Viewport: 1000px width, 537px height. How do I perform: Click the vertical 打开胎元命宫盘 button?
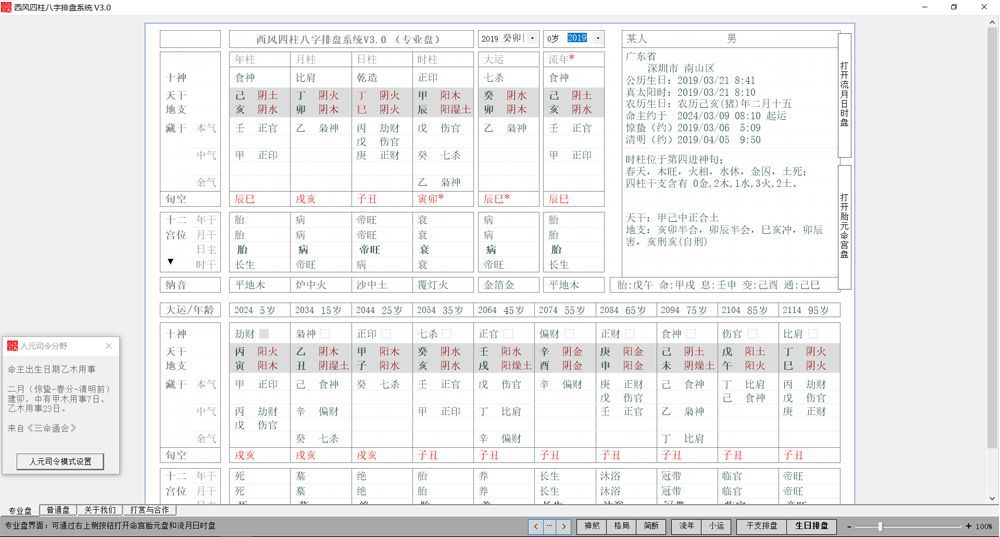844,226
